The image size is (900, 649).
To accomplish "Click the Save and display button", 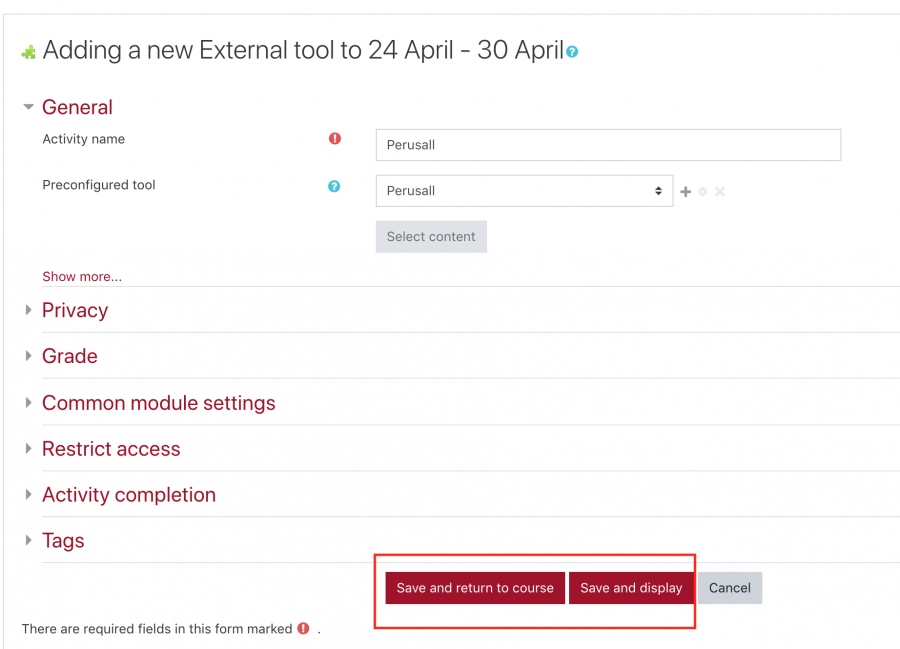I will tap(631, 588).
